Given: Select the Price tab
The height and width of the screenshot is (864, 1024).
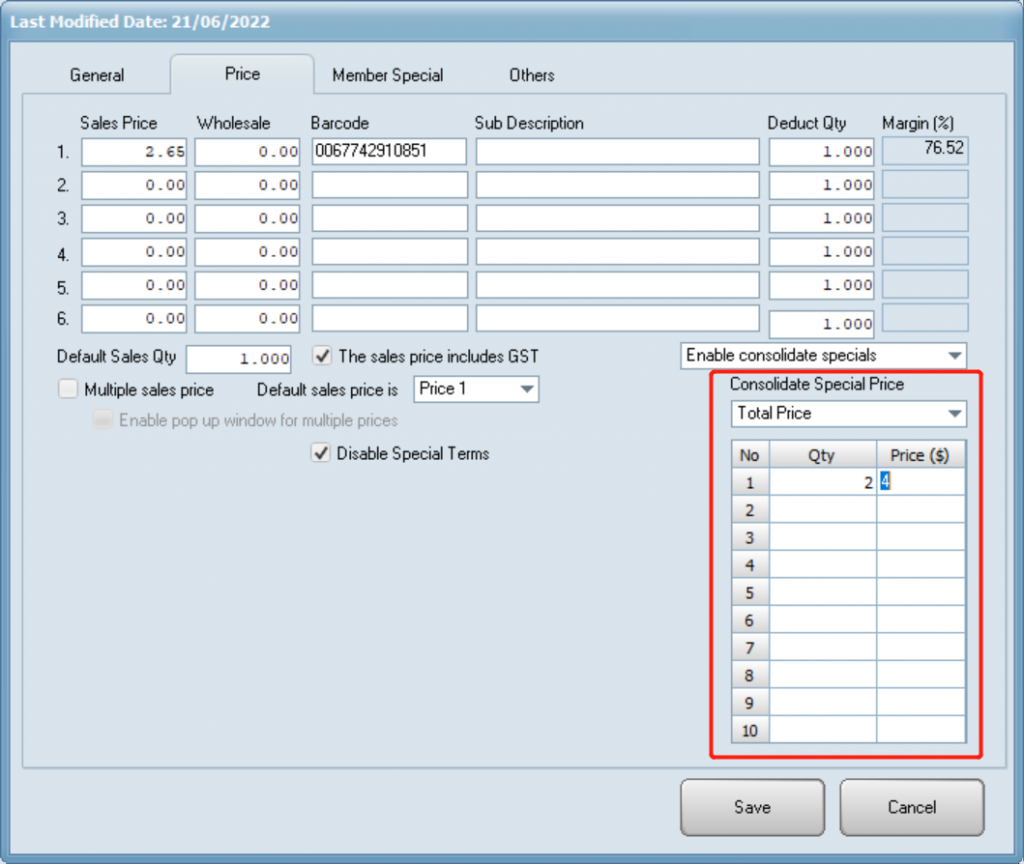Looking at the screenshot, I should [242, 74].
